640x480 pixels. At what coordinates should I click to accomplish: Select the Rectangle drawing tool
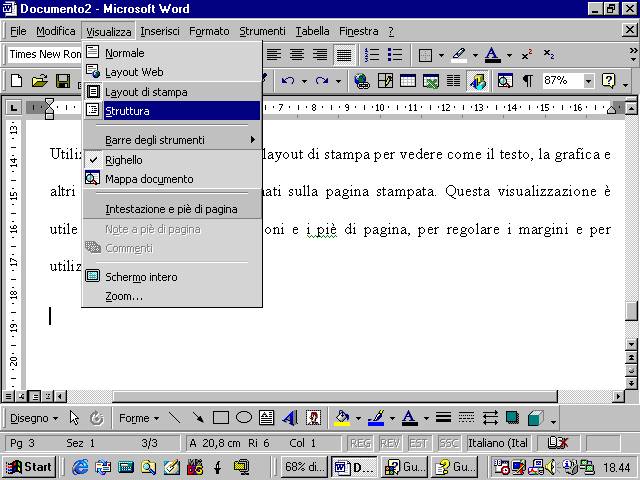[x=221, y=418]
